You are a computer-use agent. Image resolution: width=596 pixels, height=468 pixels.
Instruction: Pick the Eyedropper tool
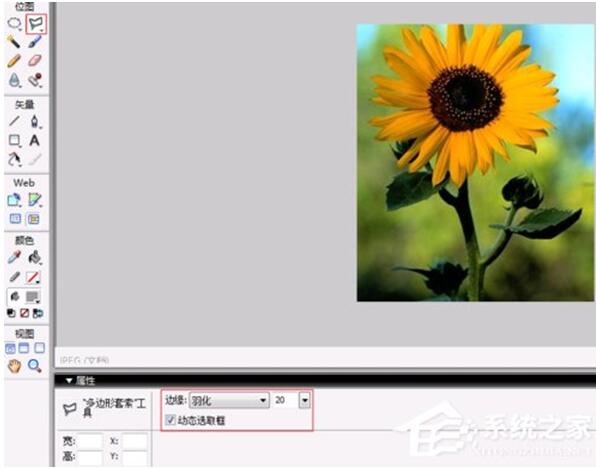(14, 257)
